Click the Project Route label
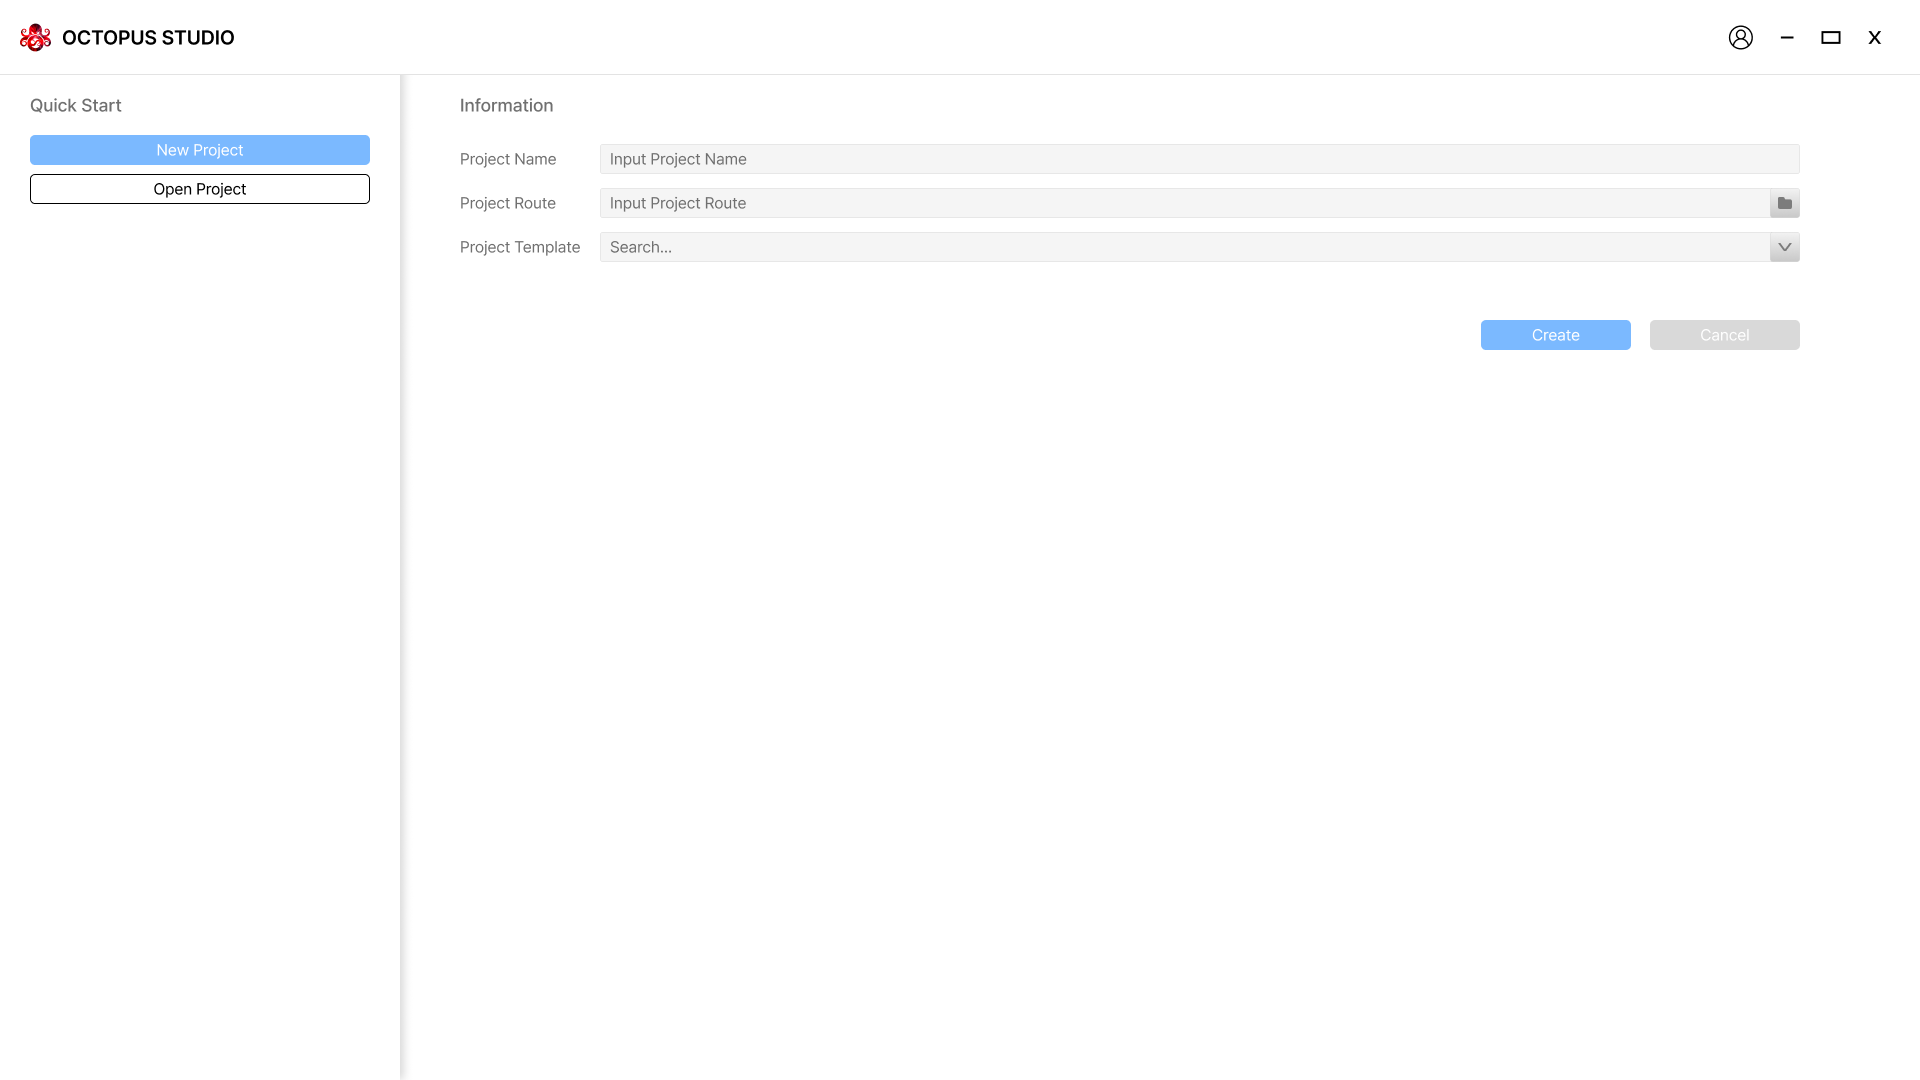The width and height of the screenshot is (1920, 1080). (x=507, y=203)
